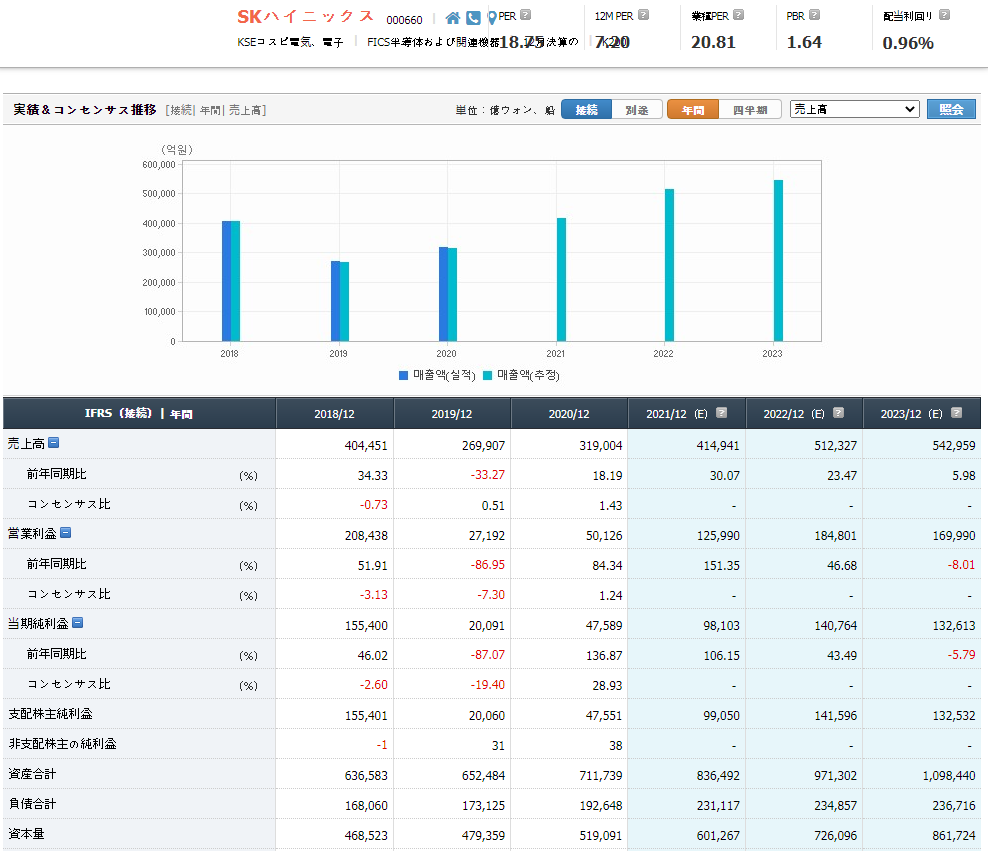Open the 売上高 dropdown selector
Screen dimensions: 988x851
tap(854, 109)
